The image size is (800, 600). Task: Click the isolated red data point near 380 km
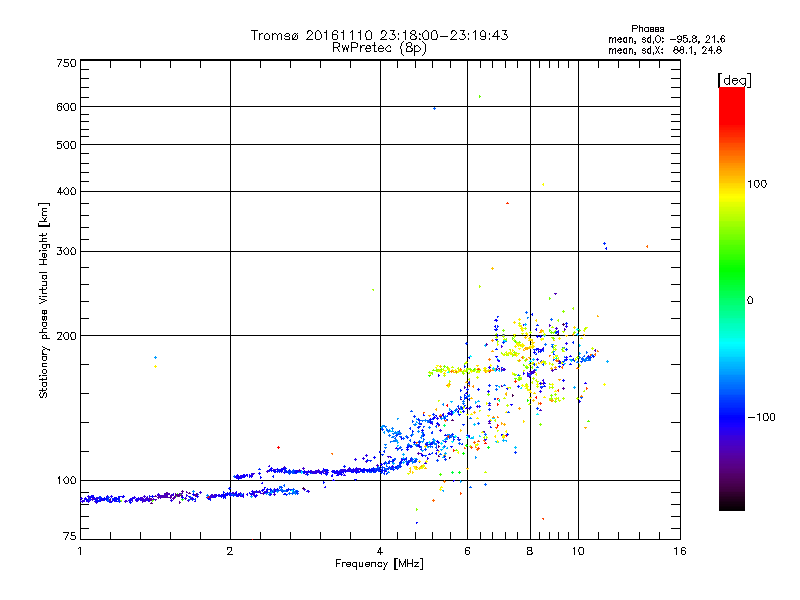(x=507, y=203)
